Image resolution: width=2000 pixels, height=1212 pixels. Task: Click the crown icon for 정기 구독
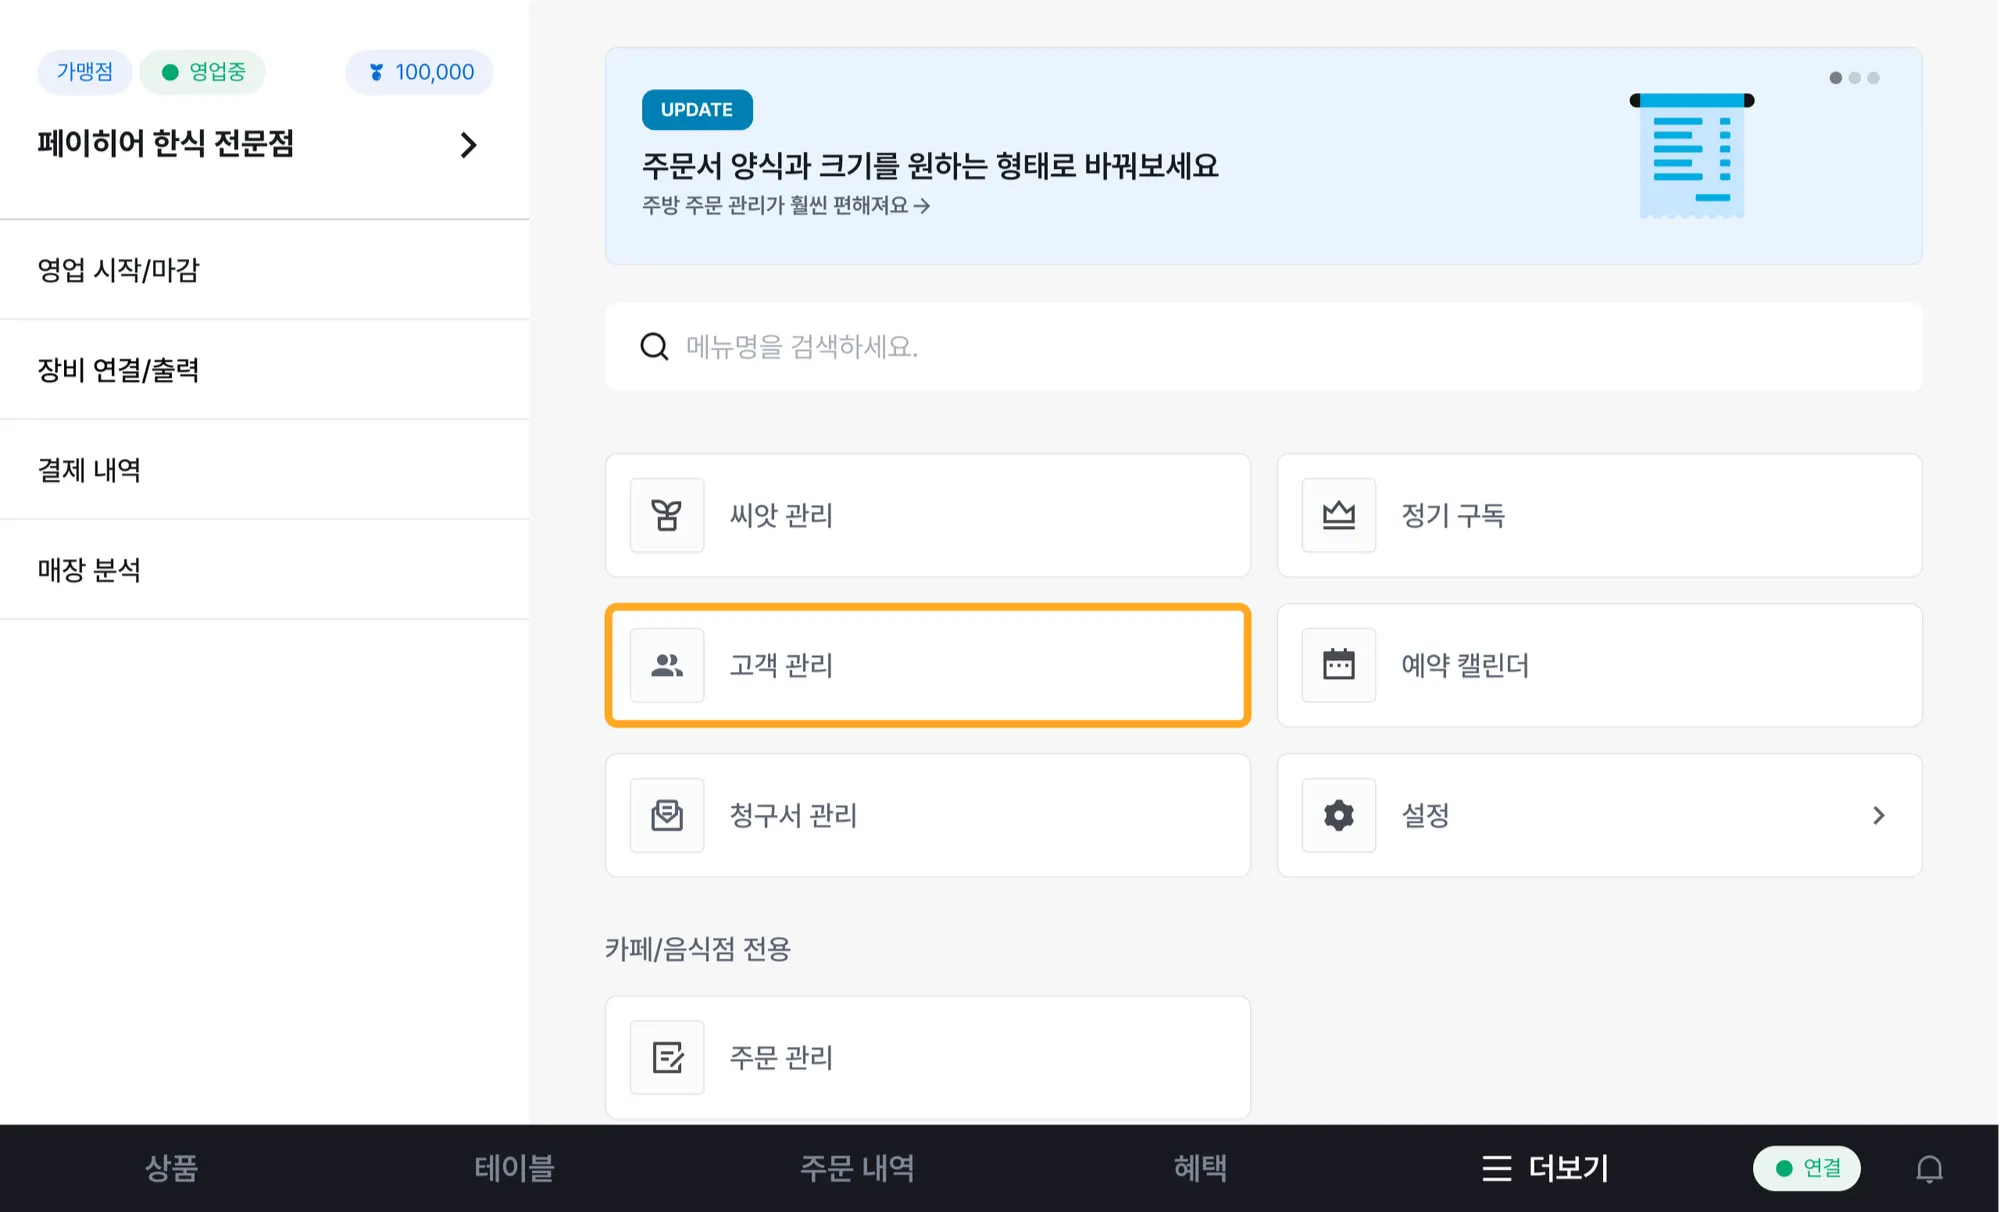[x=1338, y=515]
